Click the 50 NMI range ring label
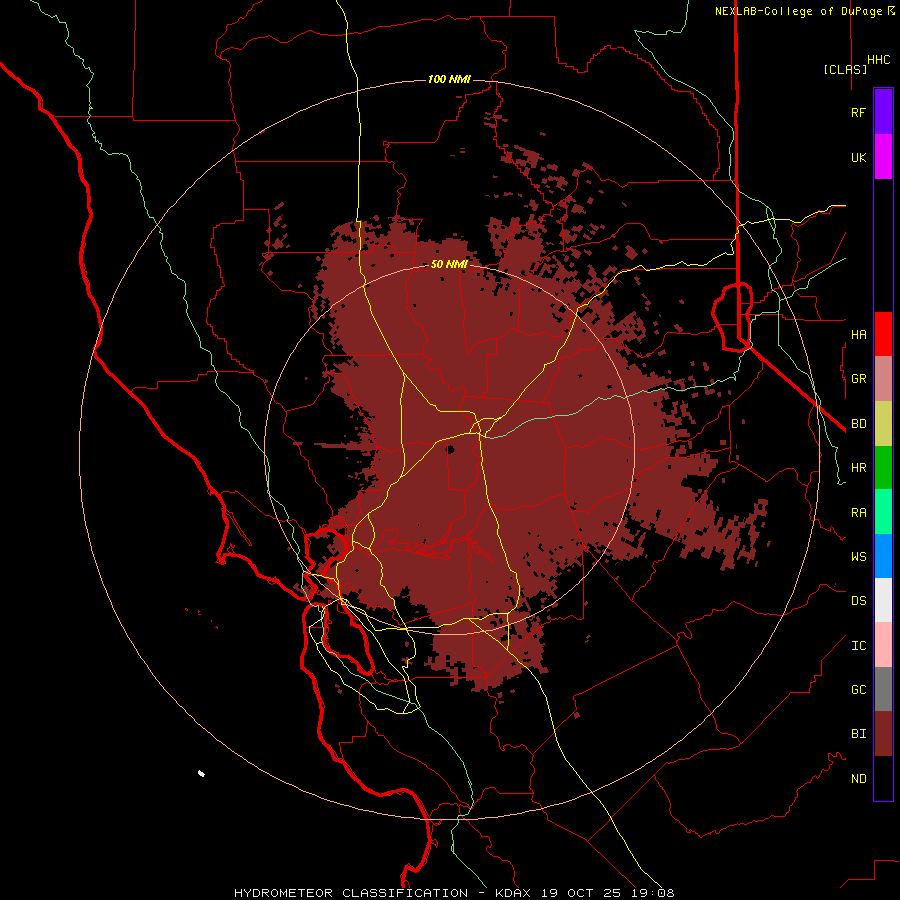 pyautogui.click(x=449, y=264)
